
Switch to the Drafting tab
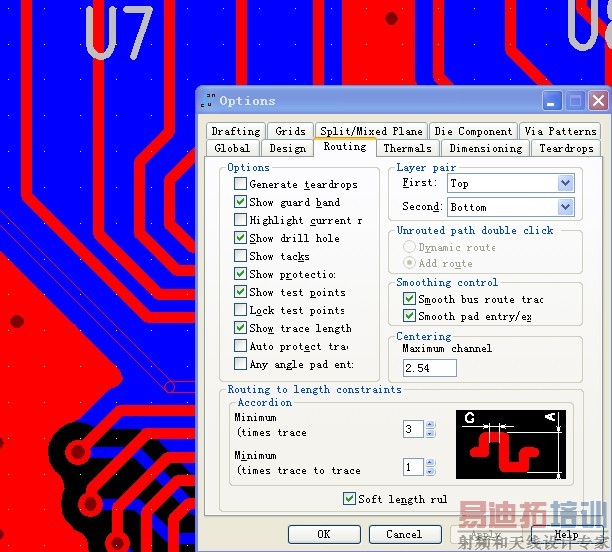click(x=236, y=131)
